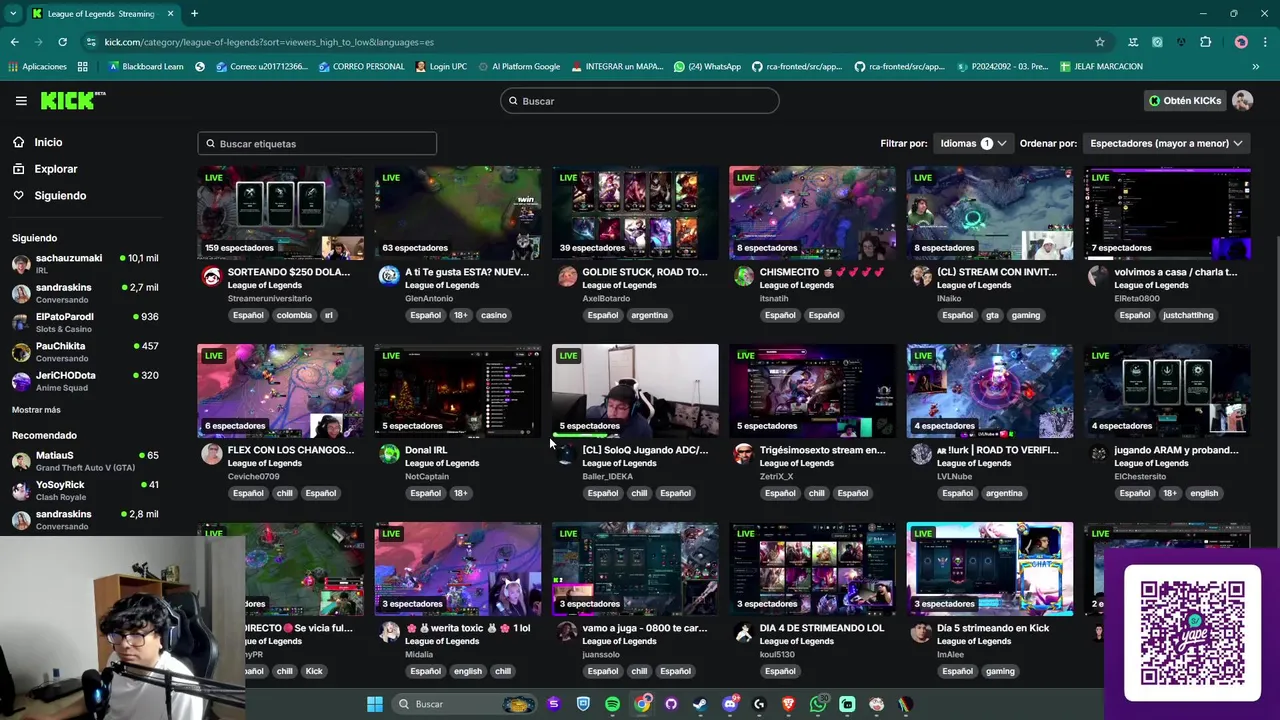Open the (24) WhatsApp bookmark
Image resolution: width=1280 pixels, height=720 pixels.
tap(707, 67)
